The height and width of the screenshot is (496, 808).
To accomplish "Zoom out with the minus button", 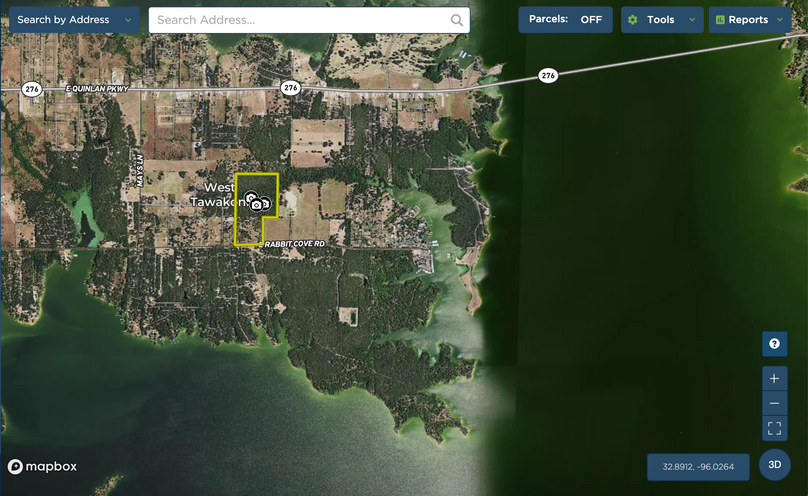I will point(774,404).
